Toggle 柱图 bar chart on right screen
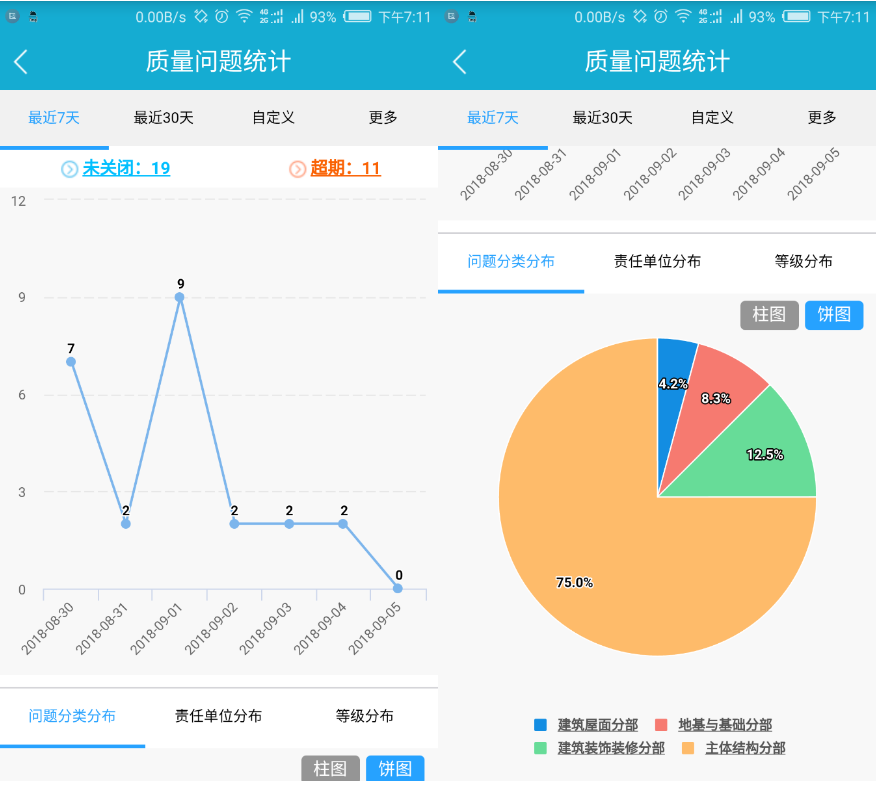 click(769, 315)
